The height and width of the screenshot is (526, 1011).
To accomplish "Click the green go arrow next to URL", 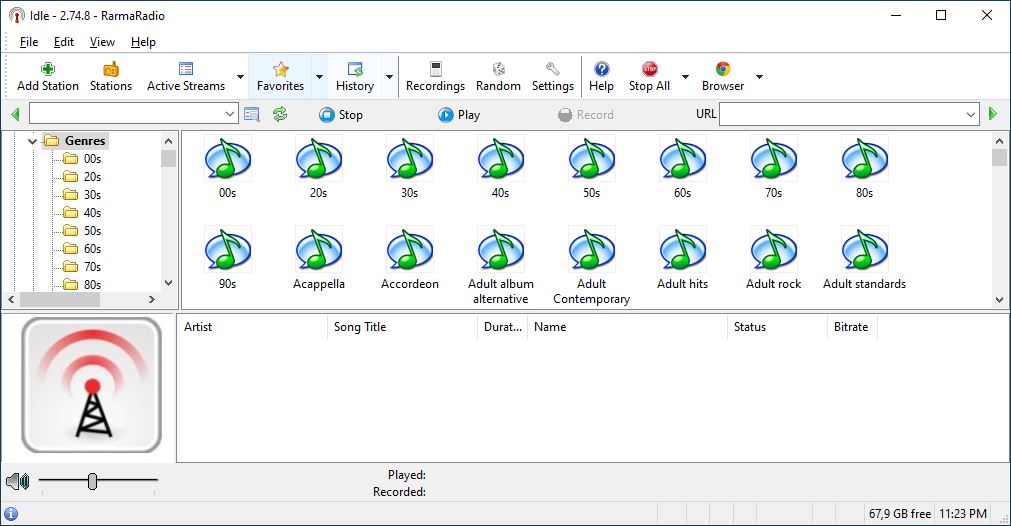I will 993,114.
